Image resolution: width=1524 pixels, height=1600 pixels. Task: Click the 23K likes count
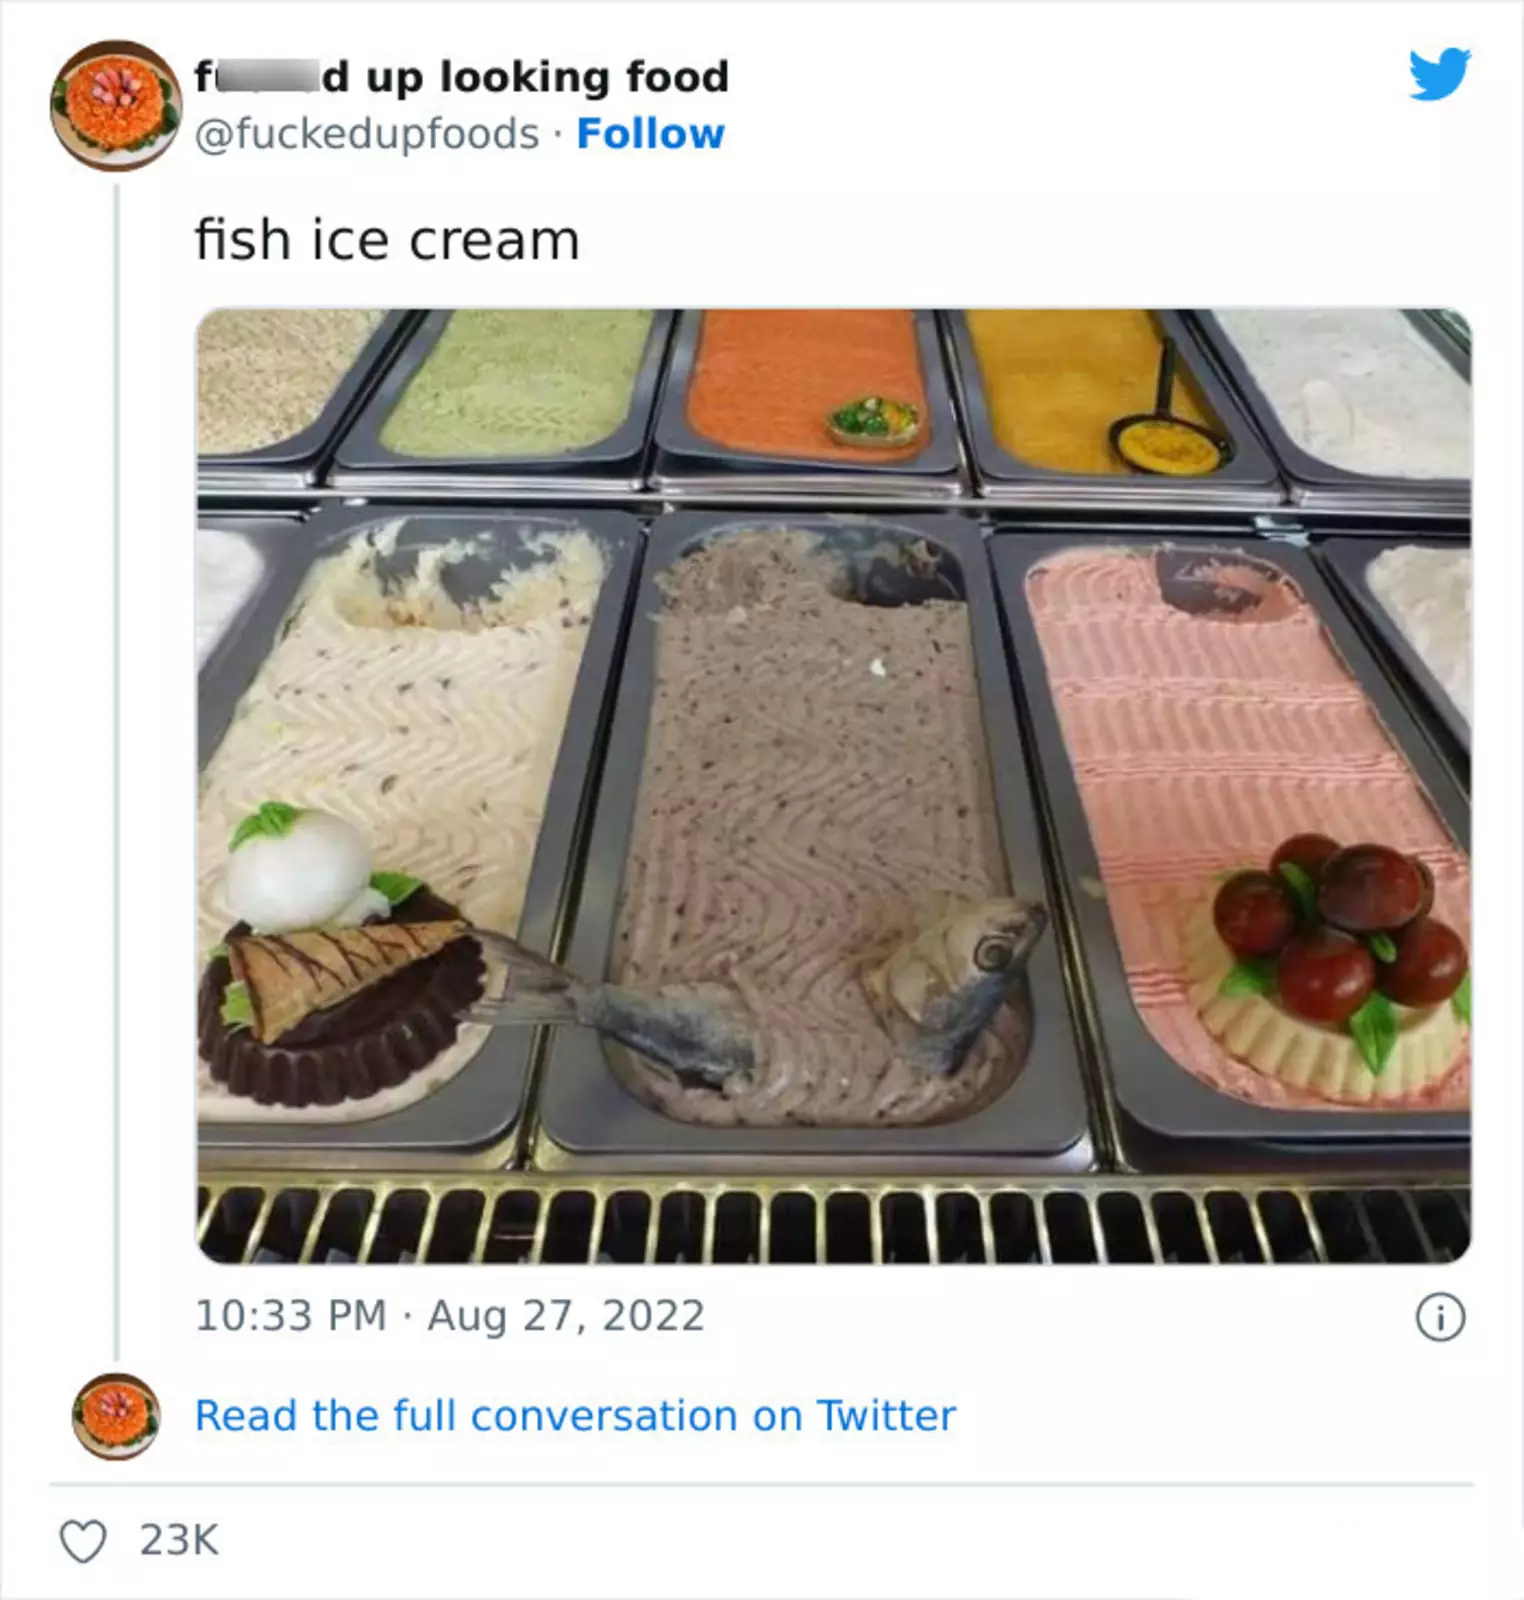179,1540
